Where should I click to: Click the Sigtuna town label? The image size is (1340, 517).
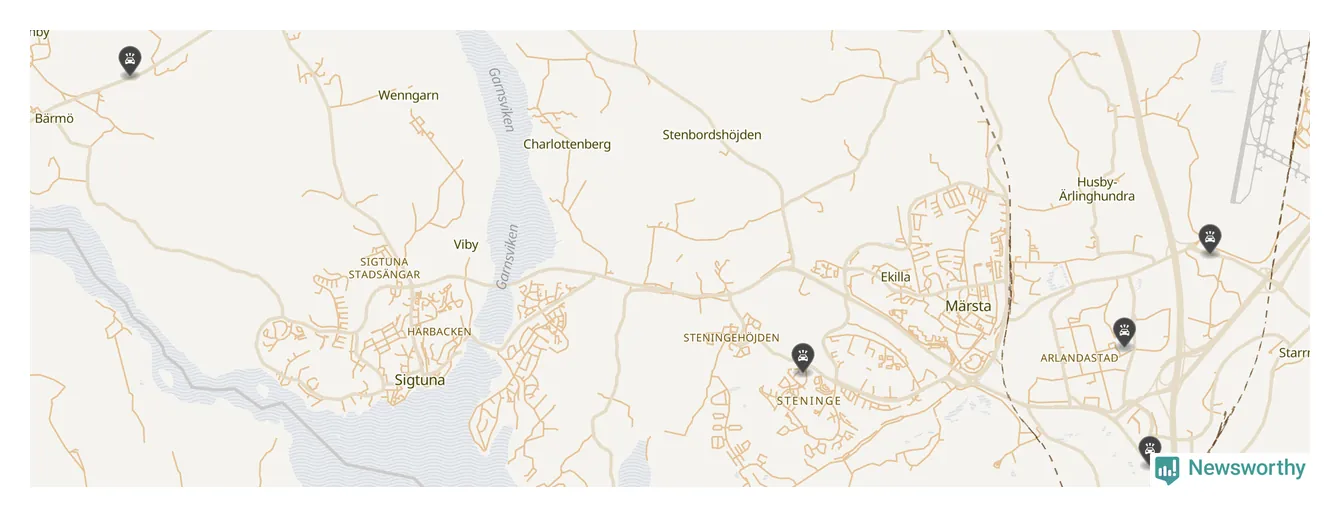(x=420, y=380)
